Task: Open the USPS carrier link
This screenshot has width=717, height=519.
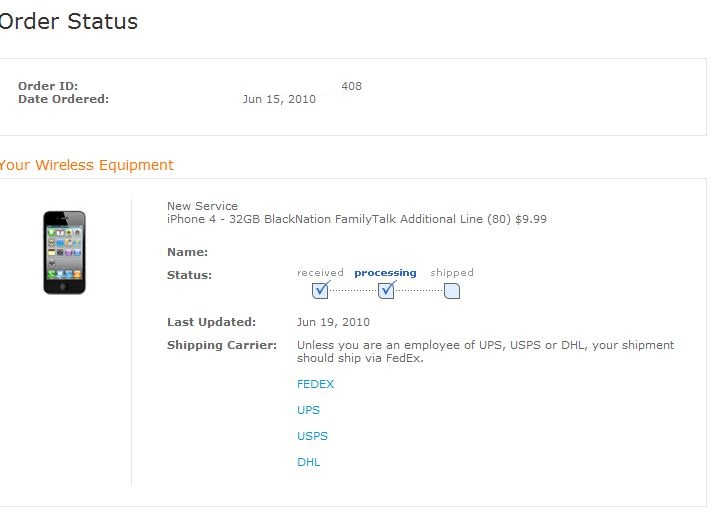Action: [312, 436]
